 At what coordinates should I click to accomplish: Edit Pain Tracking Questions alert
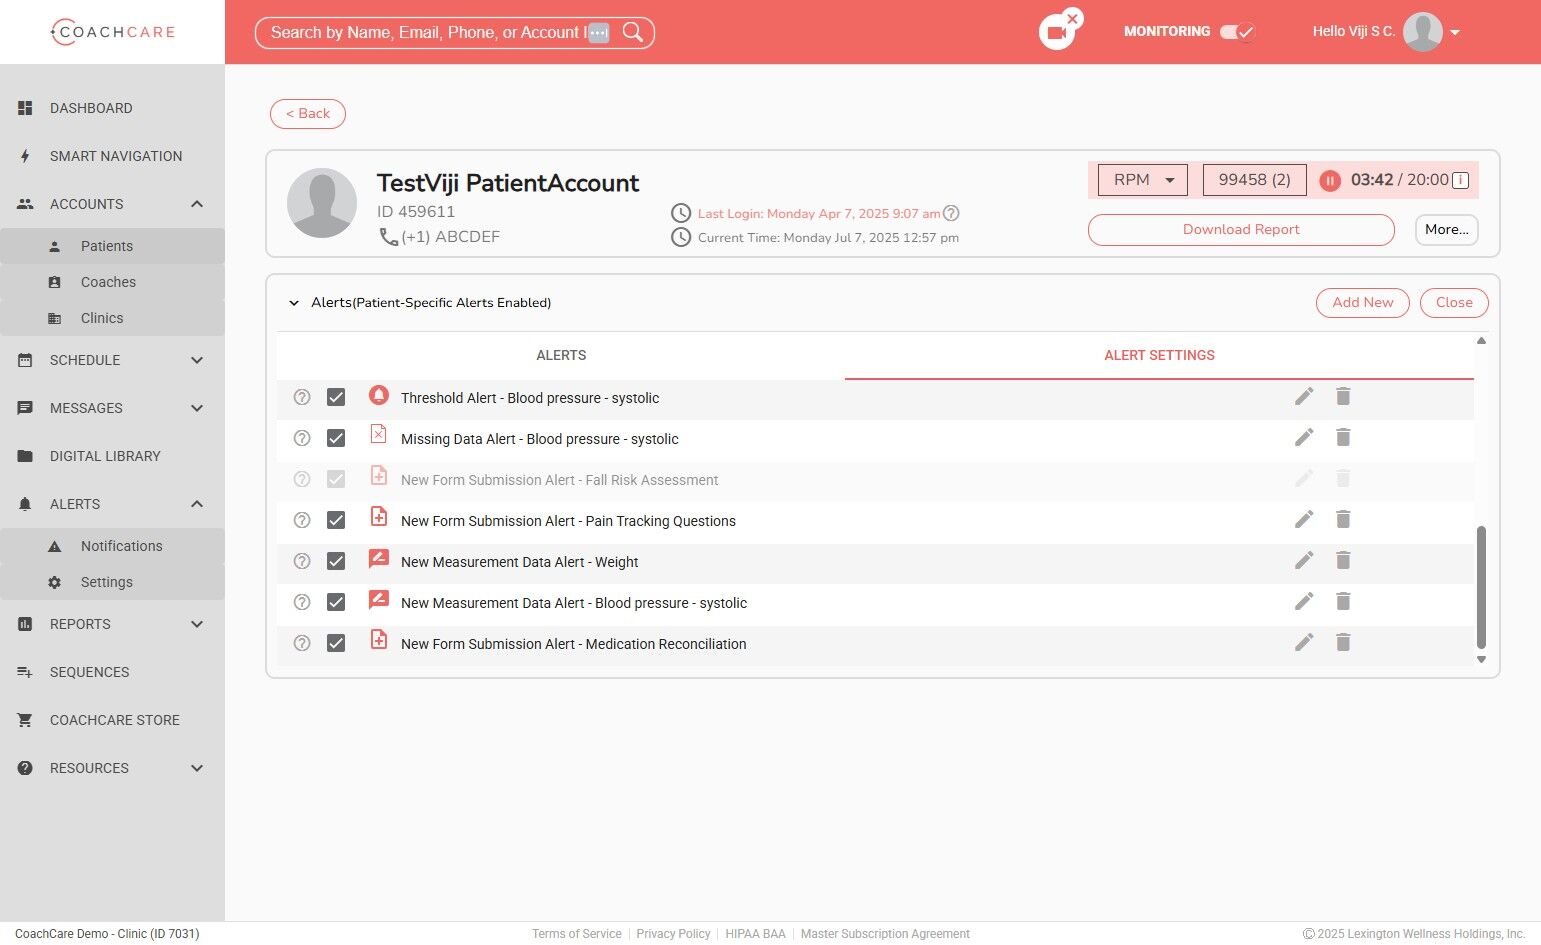tap(1304, 520)
